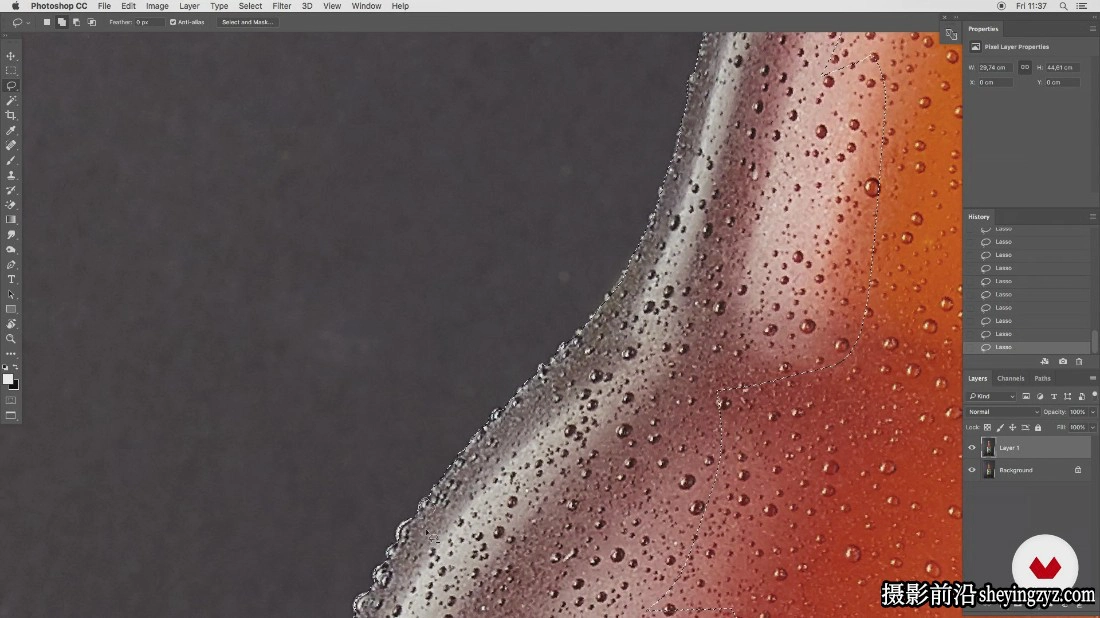The width and height of the screenshot is (1100, 618).
Task: Toggle type layer filter
Action: coord(1054,396)
